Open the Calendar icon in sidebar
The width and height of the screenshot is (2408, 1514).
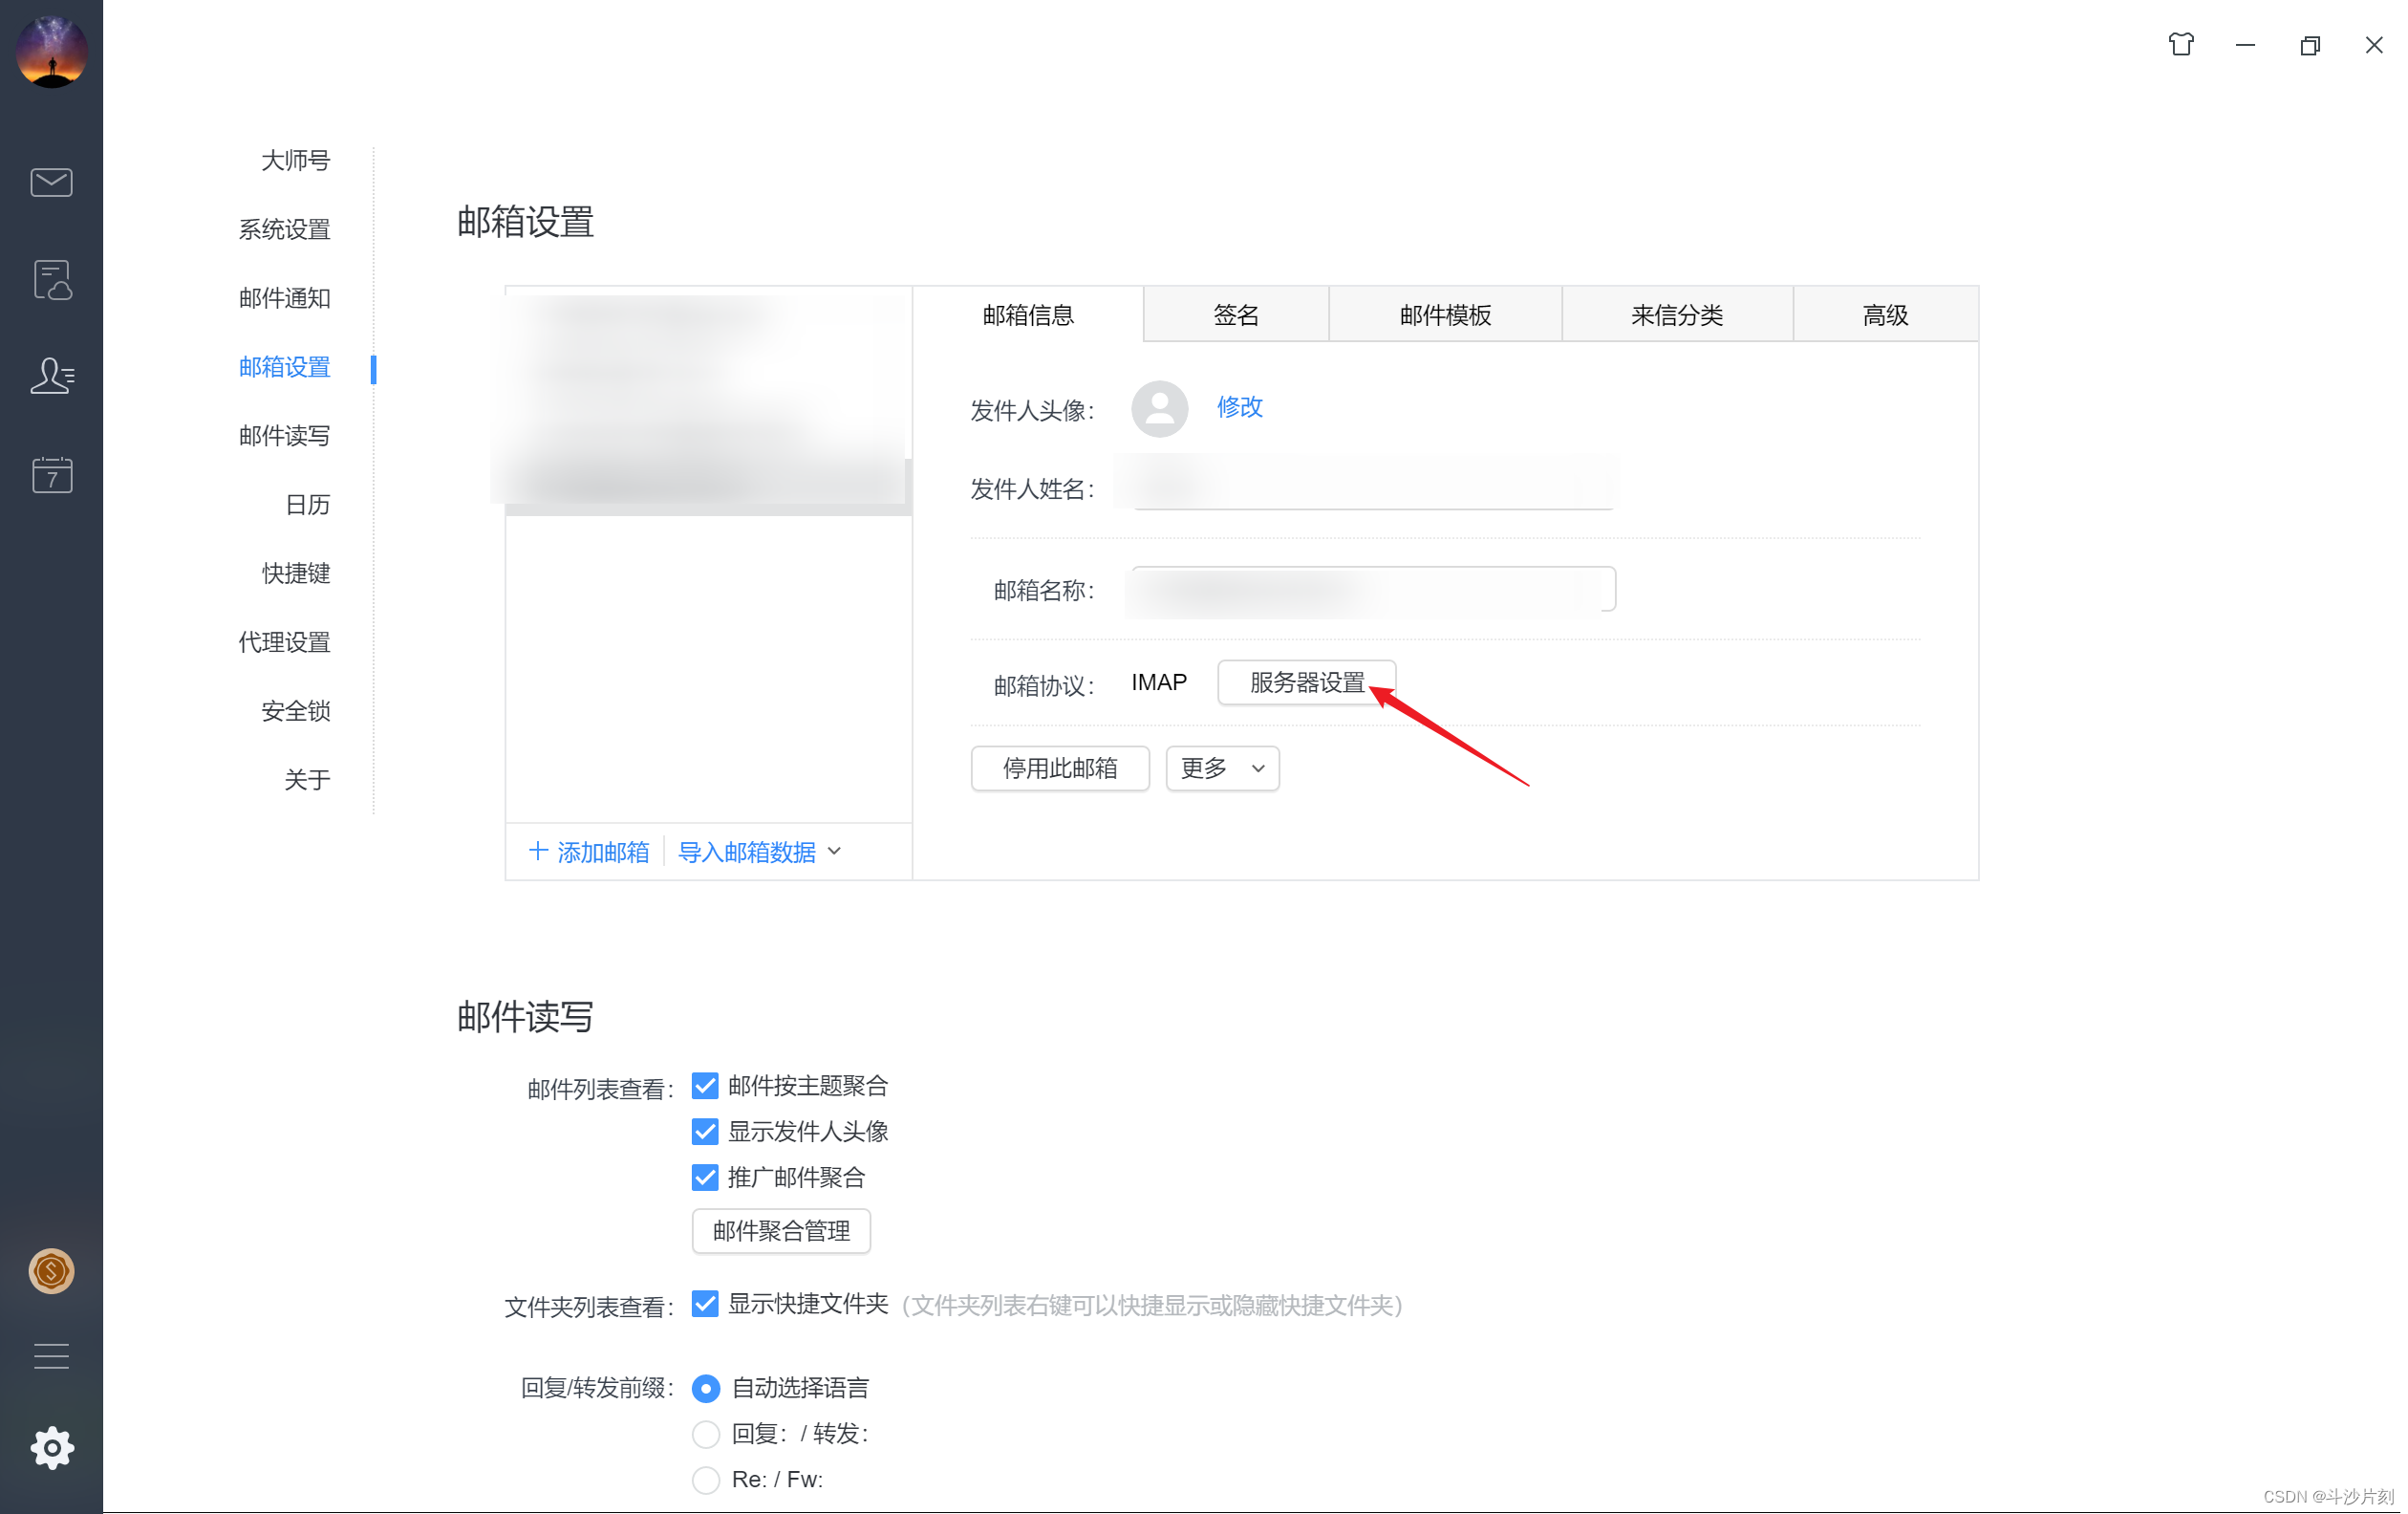[x=51, y=475]
